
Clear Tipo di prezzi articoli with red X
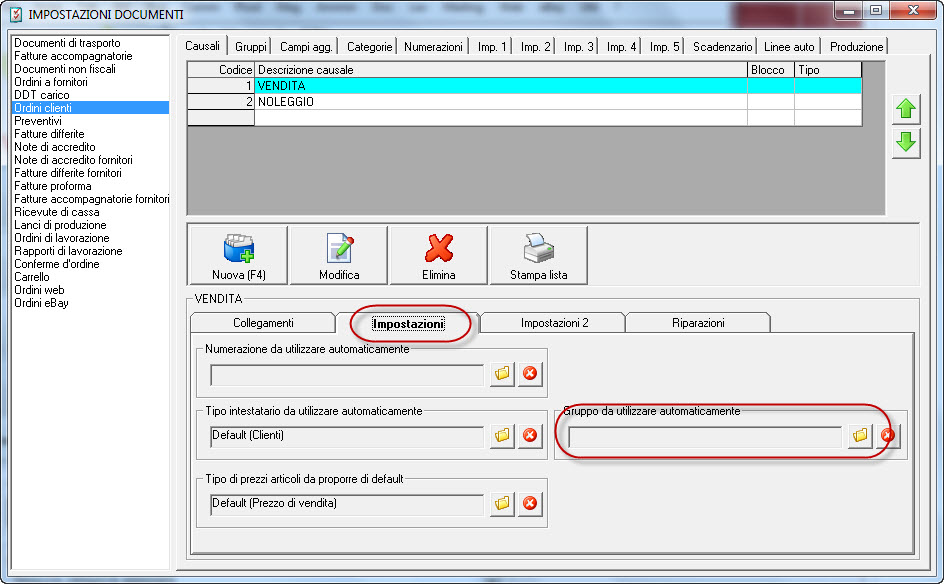pyautogui.click(x=530, y=503)
